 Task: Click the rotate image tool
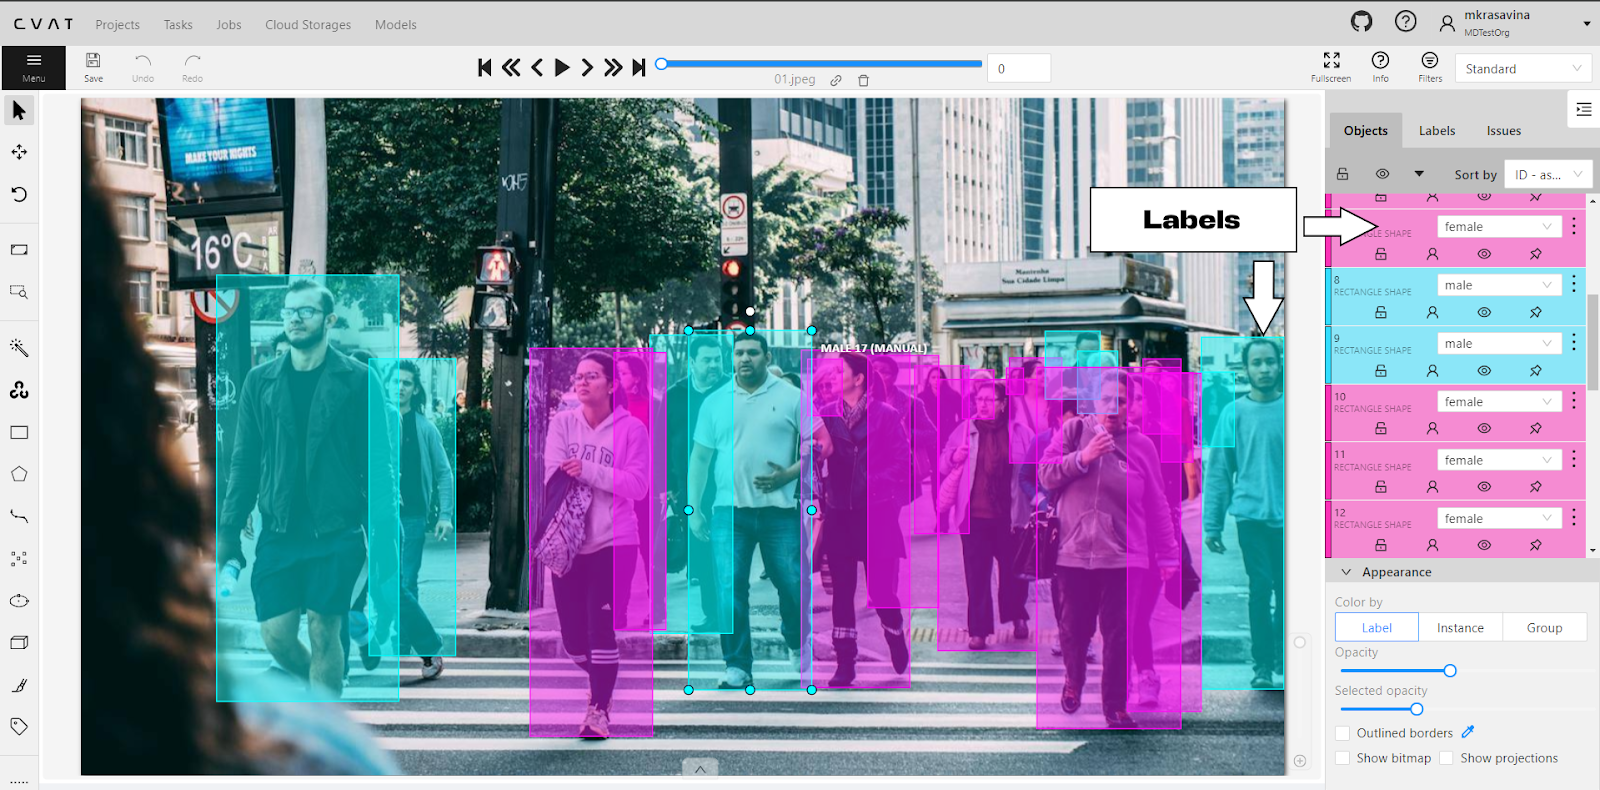(19, 194)
